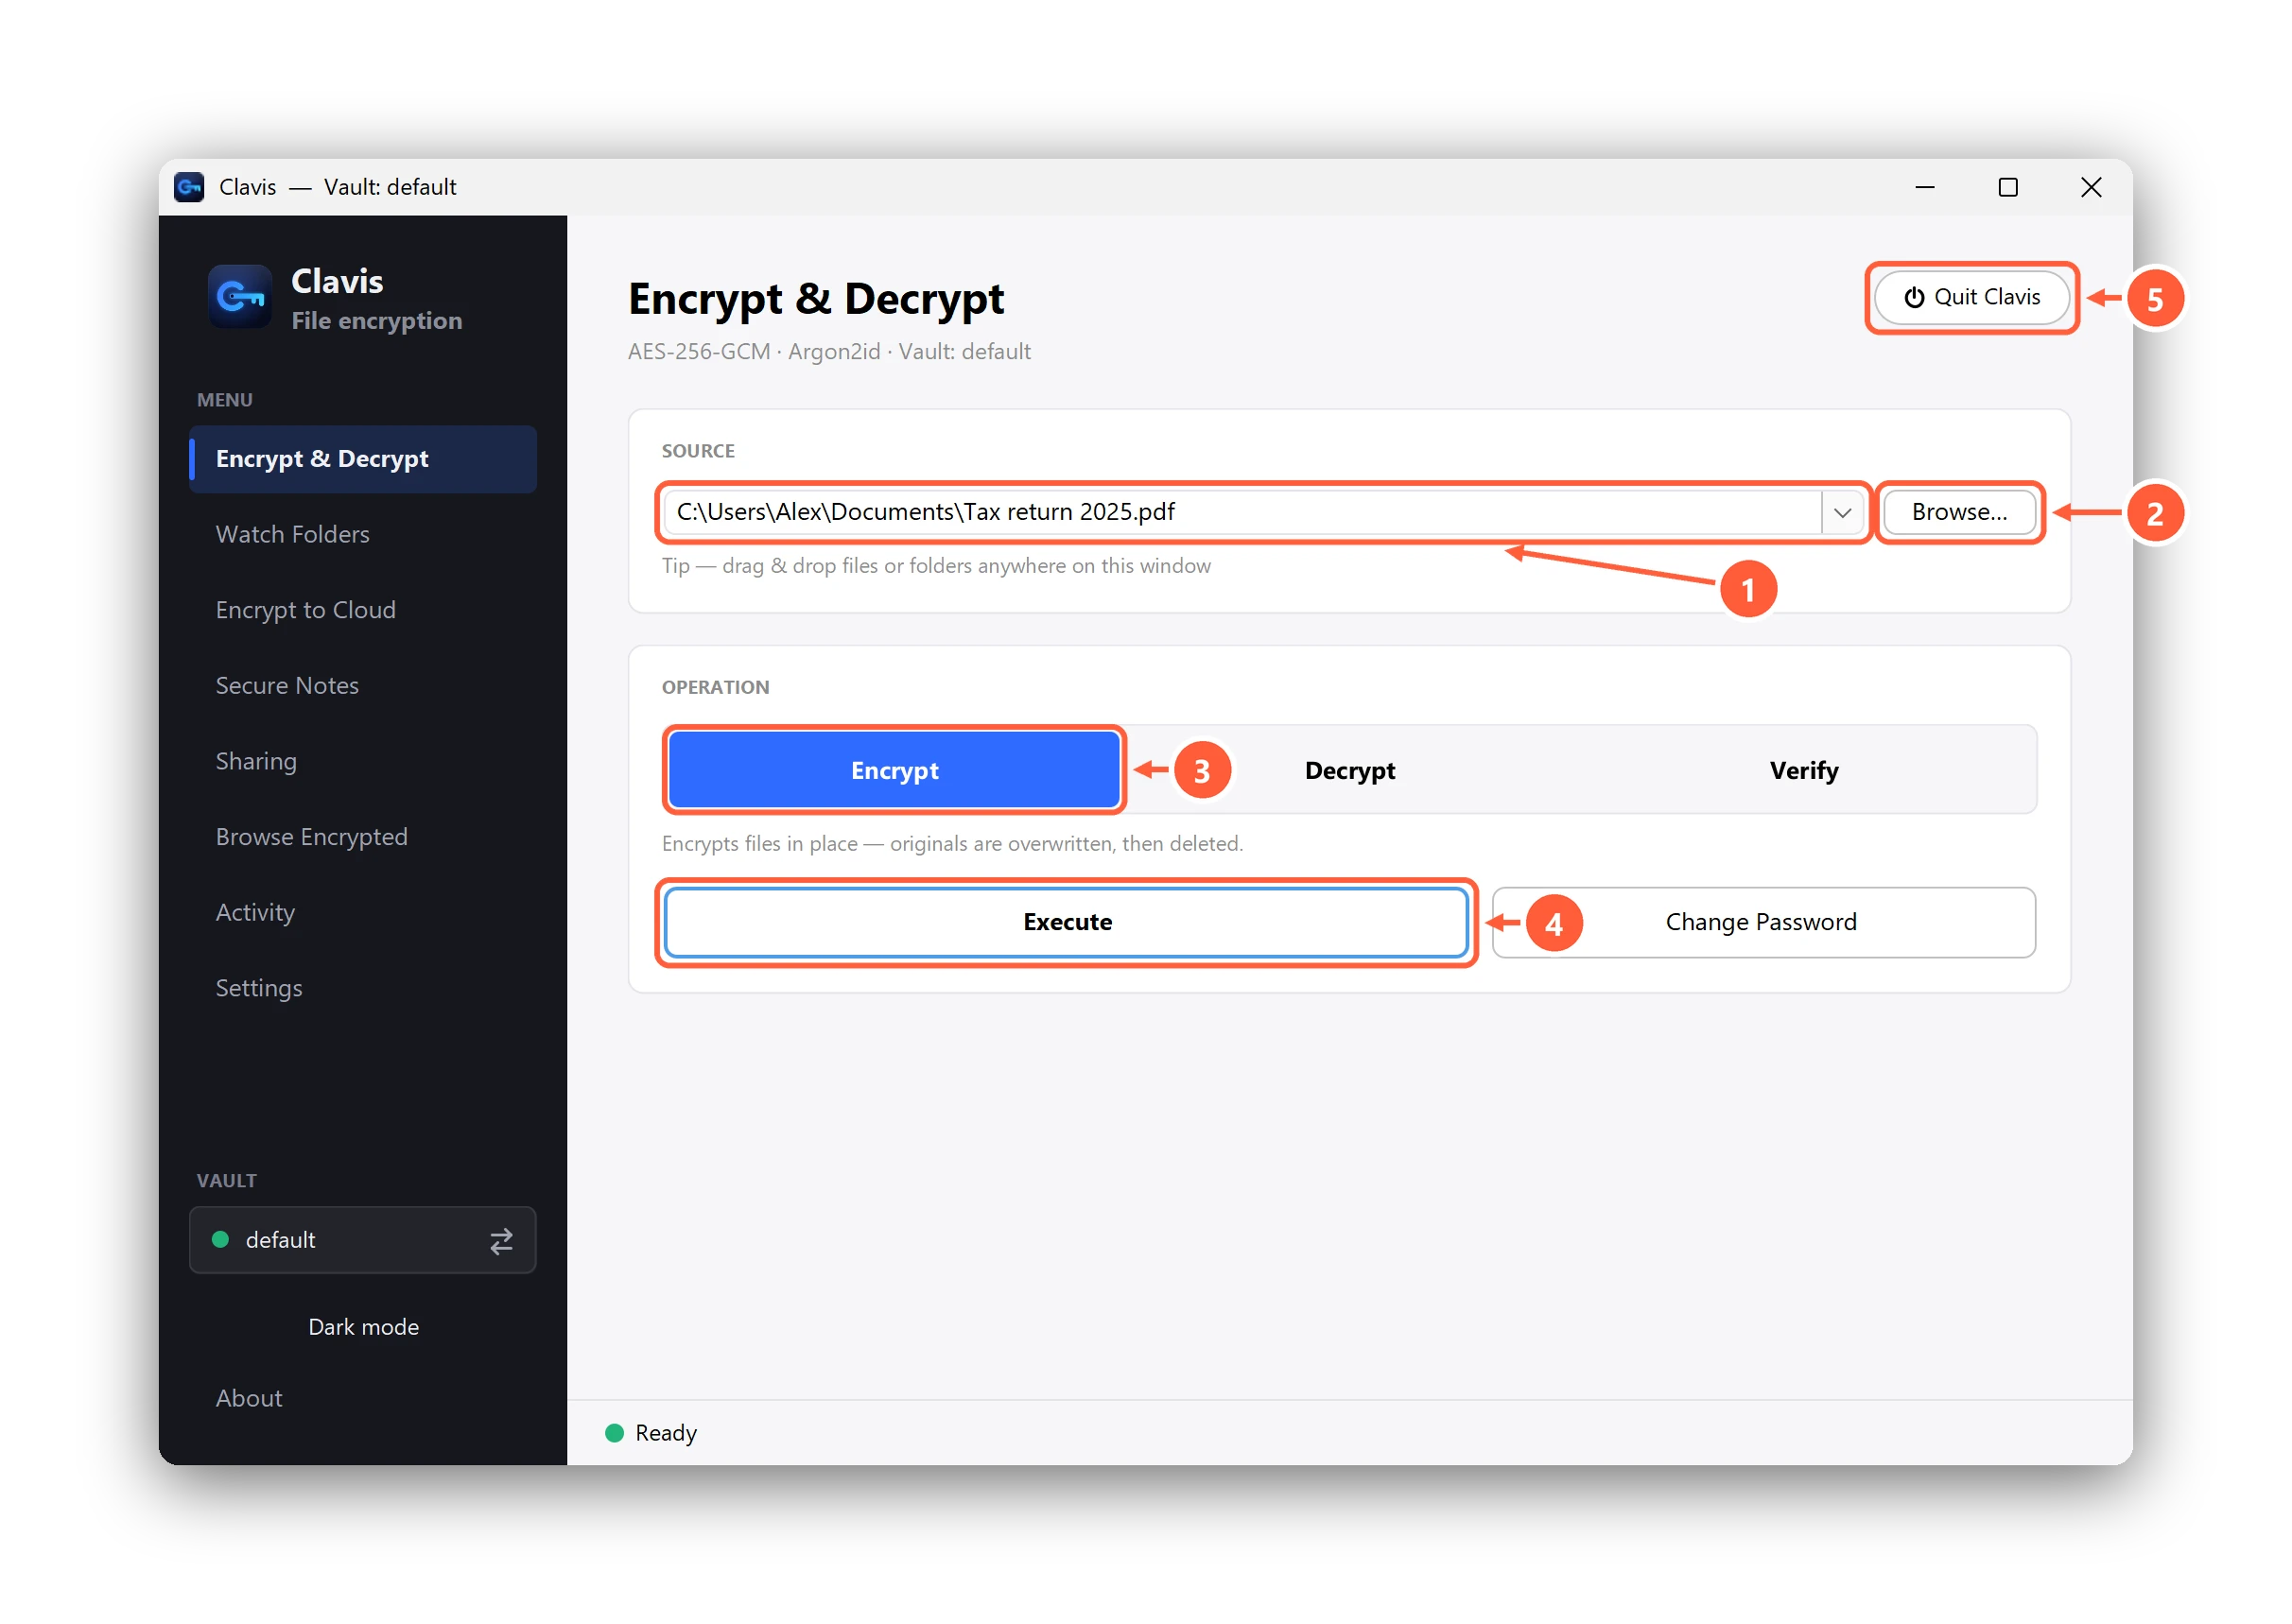
Task: Click 'AES-256-GCM · Argon2id · Vault: default' subtitle
Action: click(829, 352)
